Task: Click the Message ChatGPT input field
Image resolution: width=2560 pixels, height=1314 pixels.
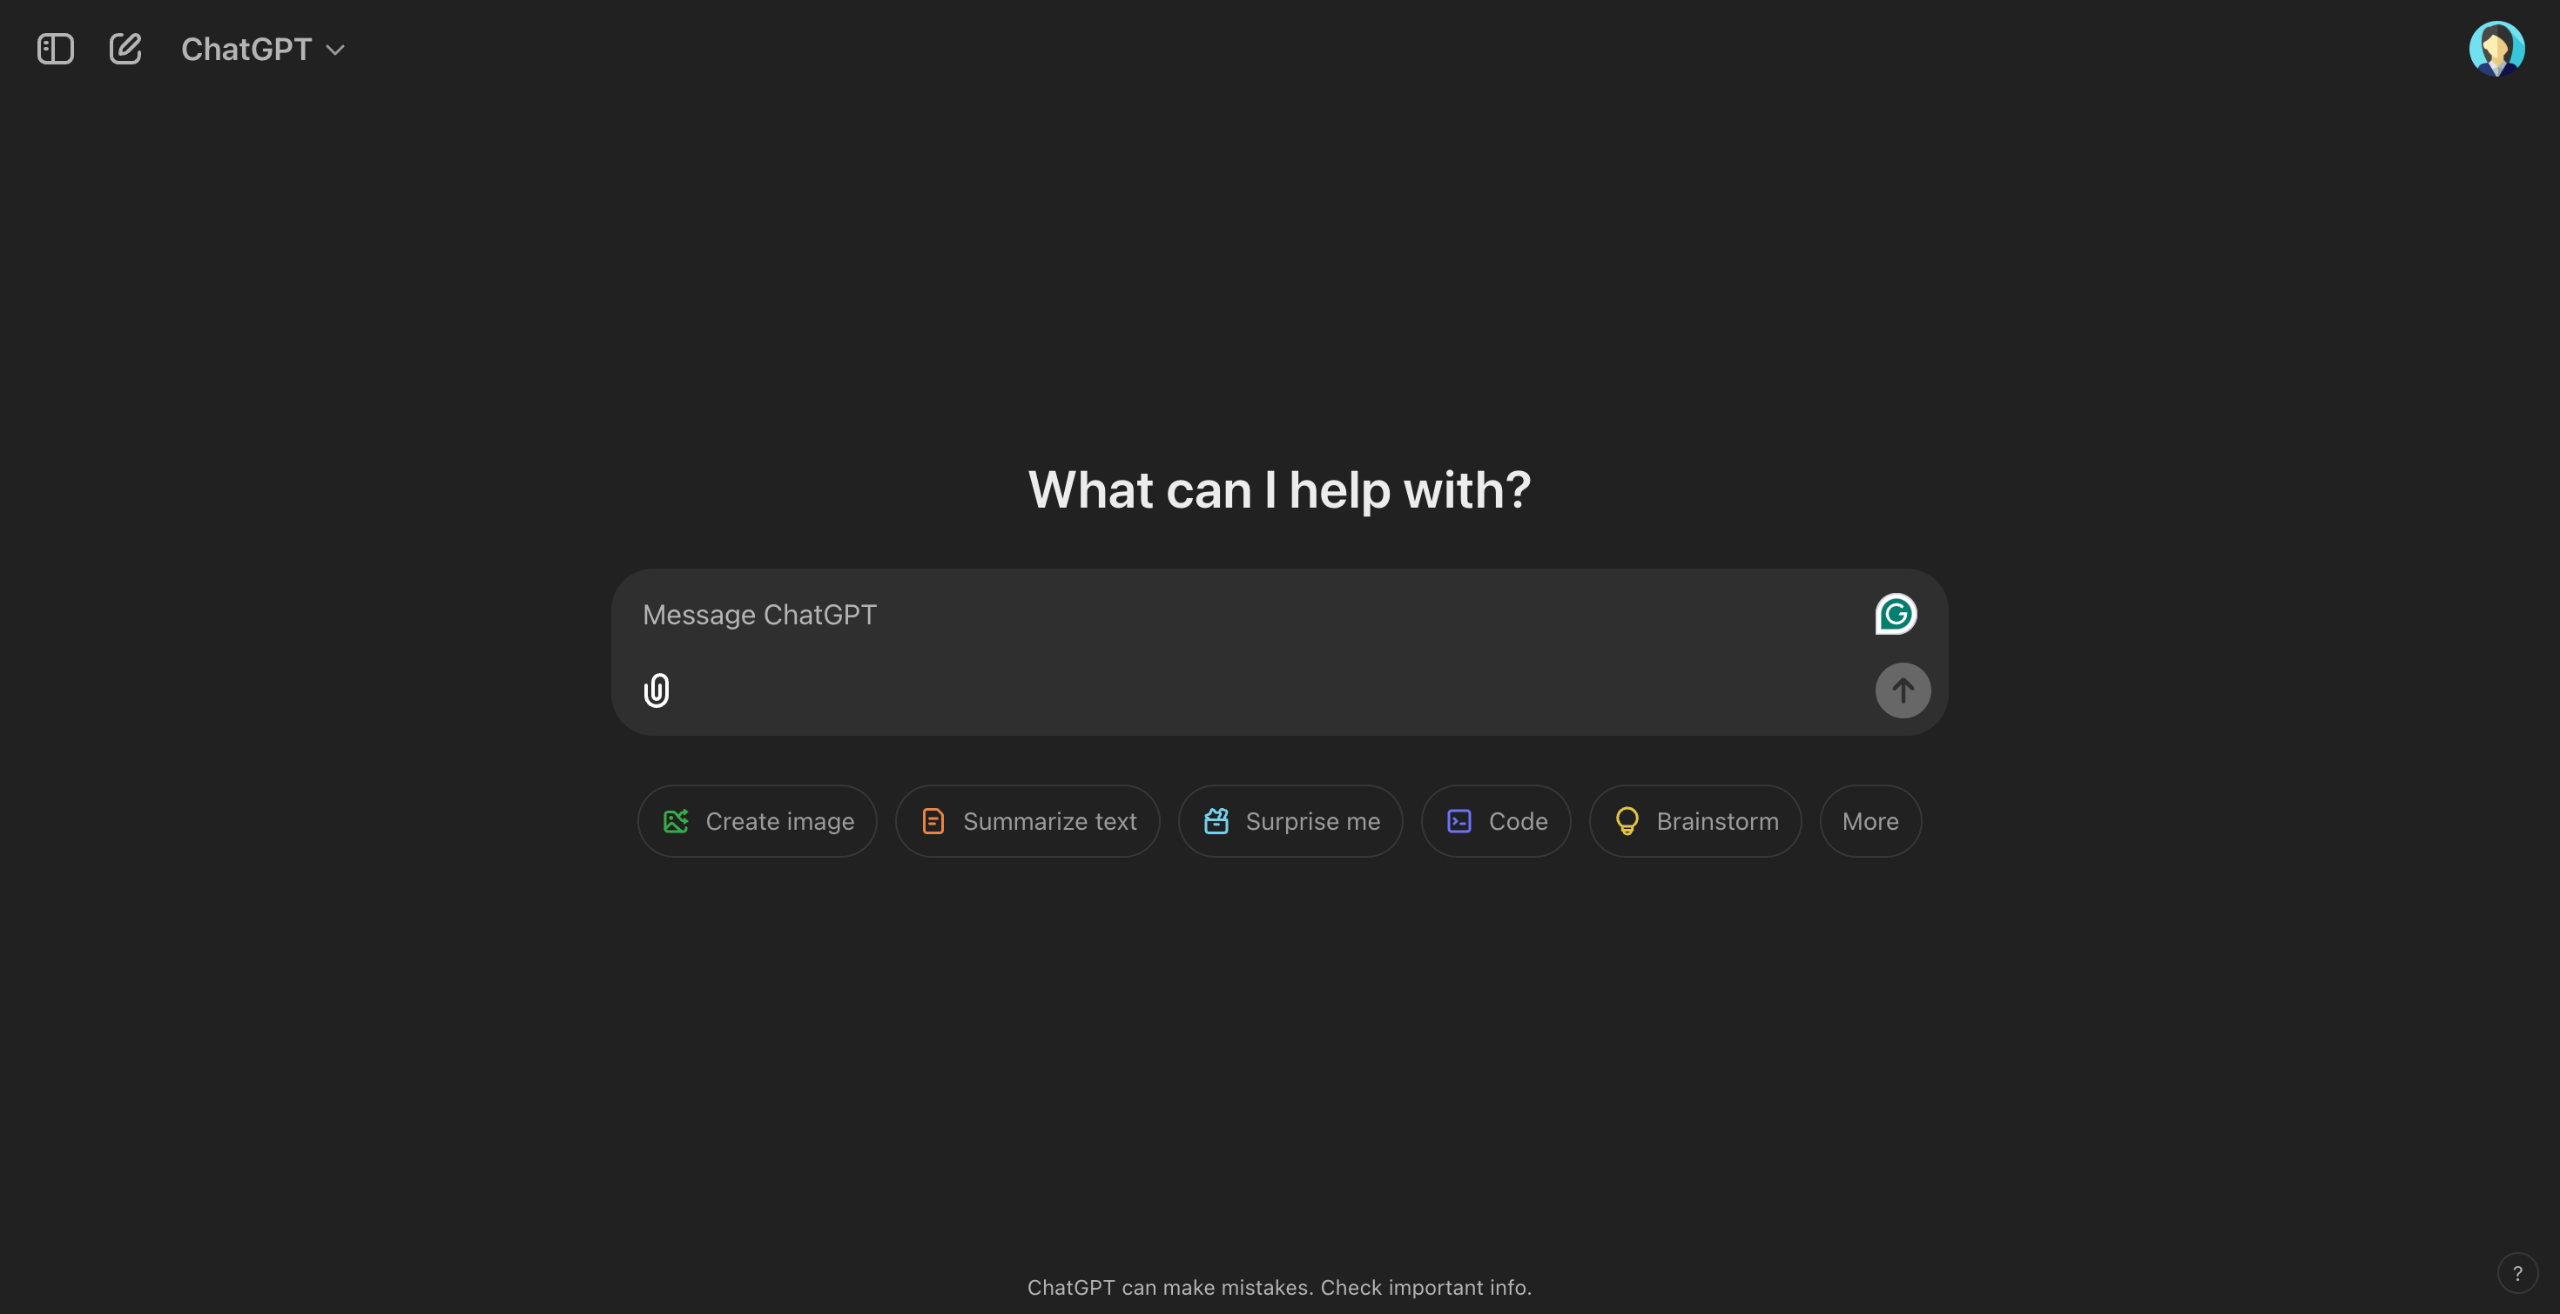Action: [1250, 615]
